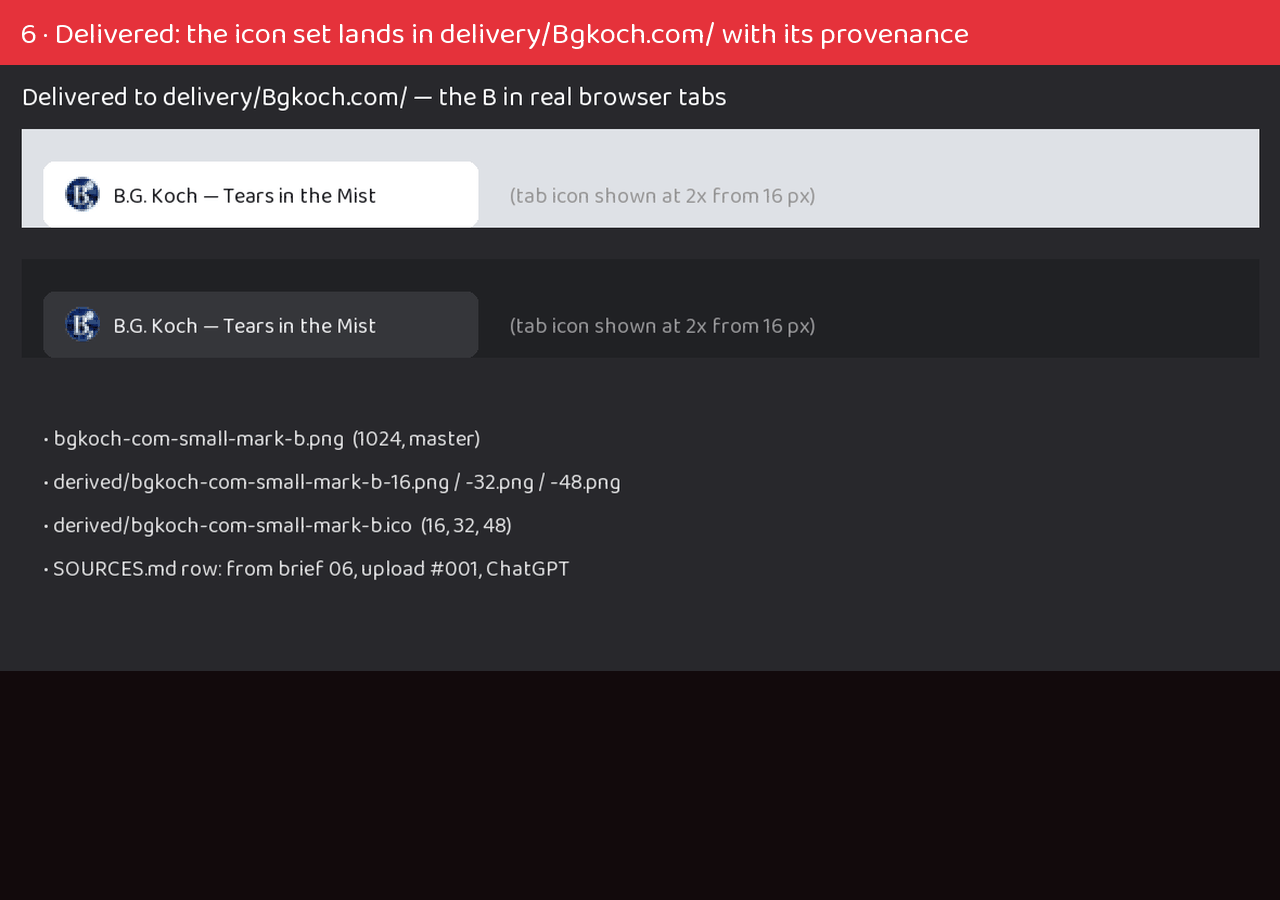The width and height of the screenshot is (1280, 900).
Task: Click the B favicon in the light browser tab
Action: pos(82,194)
